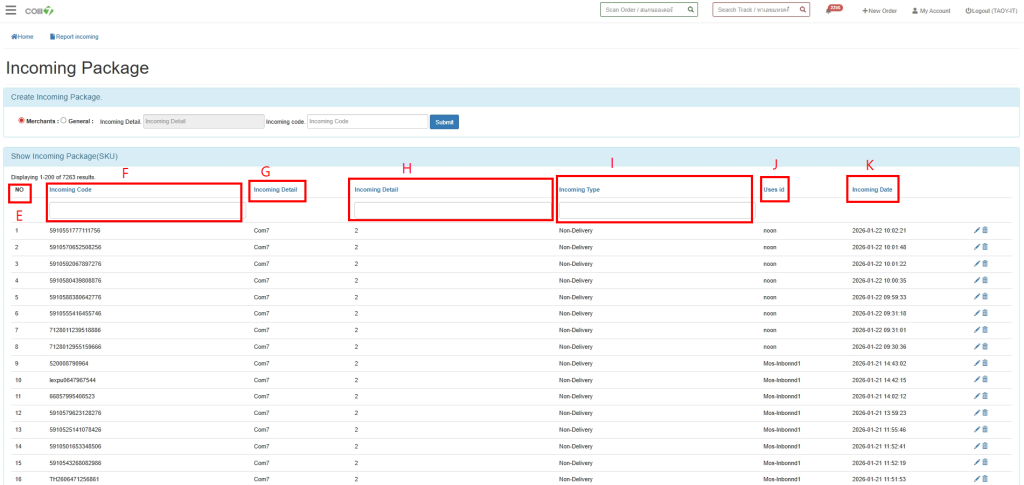
Task: Go to Home in breadcrumb
Action: tap(22, 36)
